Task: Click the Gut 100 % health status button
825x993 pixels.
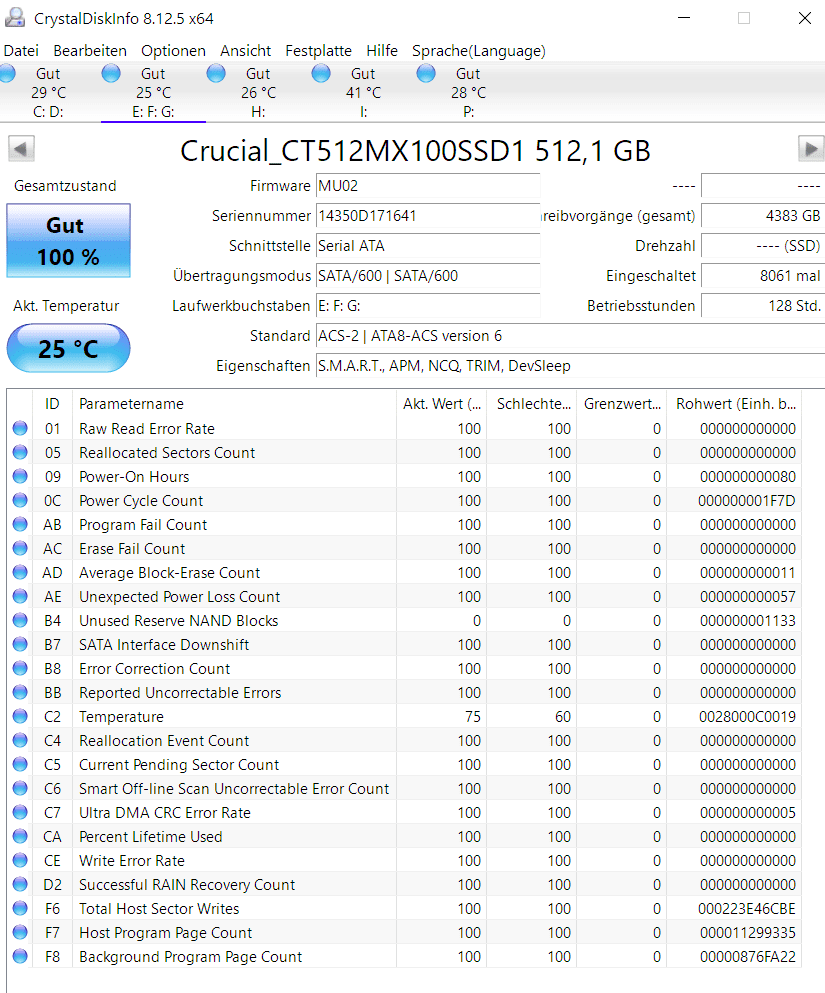Action: click(x=68, y=241)
